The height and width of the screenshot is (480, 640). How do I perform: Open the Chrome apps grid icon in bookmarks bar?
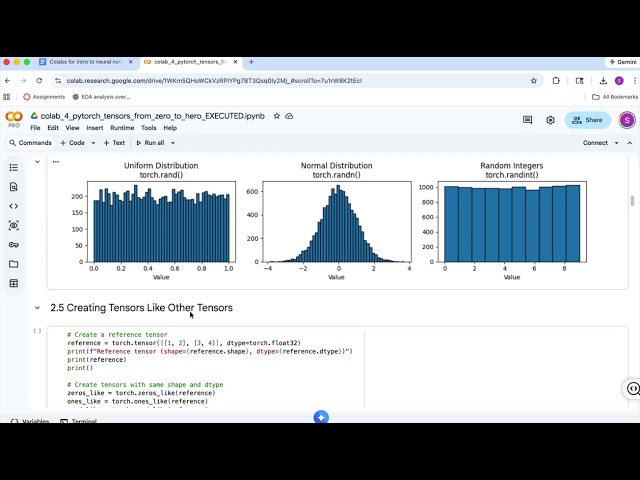[7, 97]
